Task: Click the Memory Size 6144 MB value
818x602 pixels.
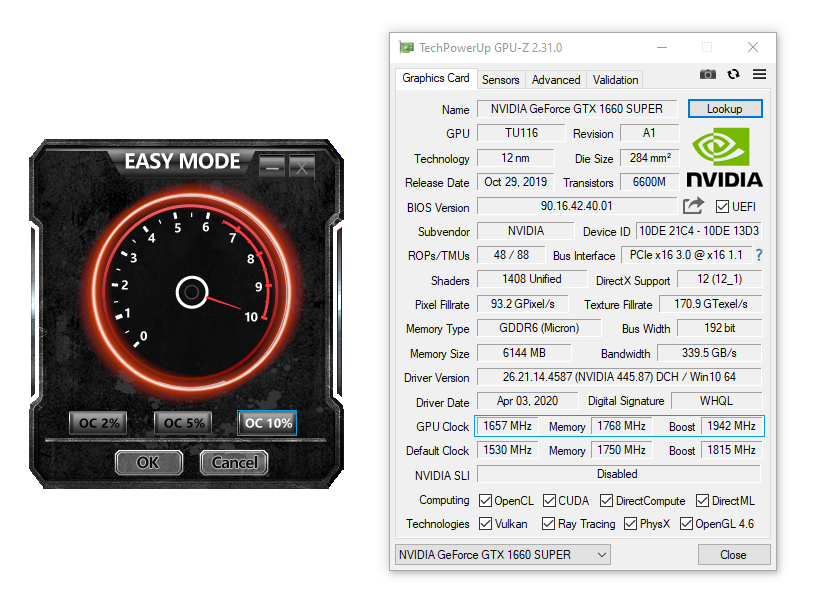Action: (x=524, y=353)
